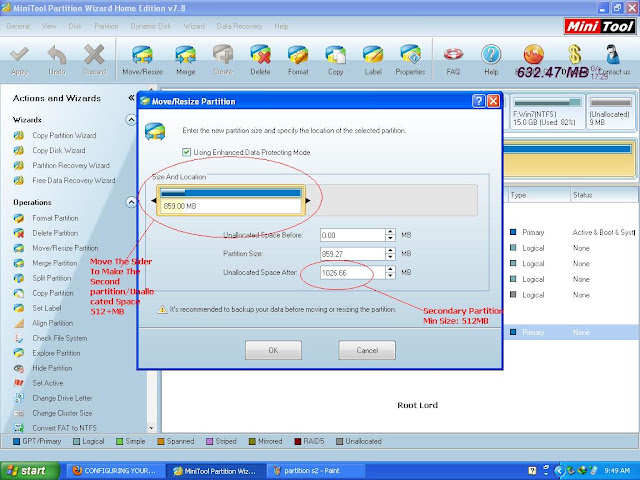Open the Data Recovery menu
The image size is (640, 480).
click(x=239, y=26)
